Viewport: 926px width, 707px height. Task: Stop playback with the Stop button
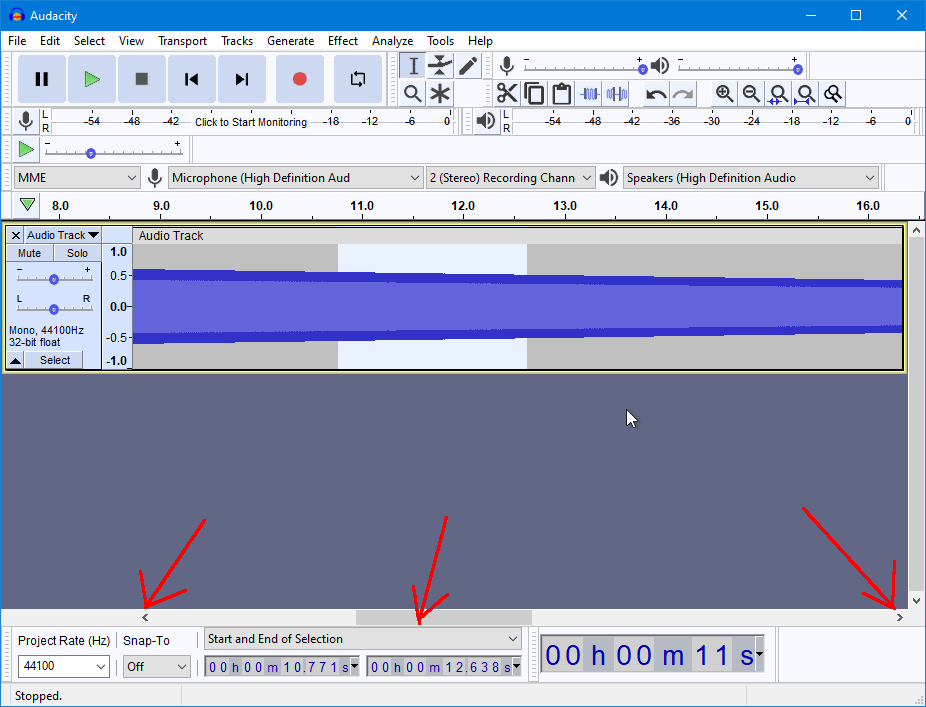[142, 79]
